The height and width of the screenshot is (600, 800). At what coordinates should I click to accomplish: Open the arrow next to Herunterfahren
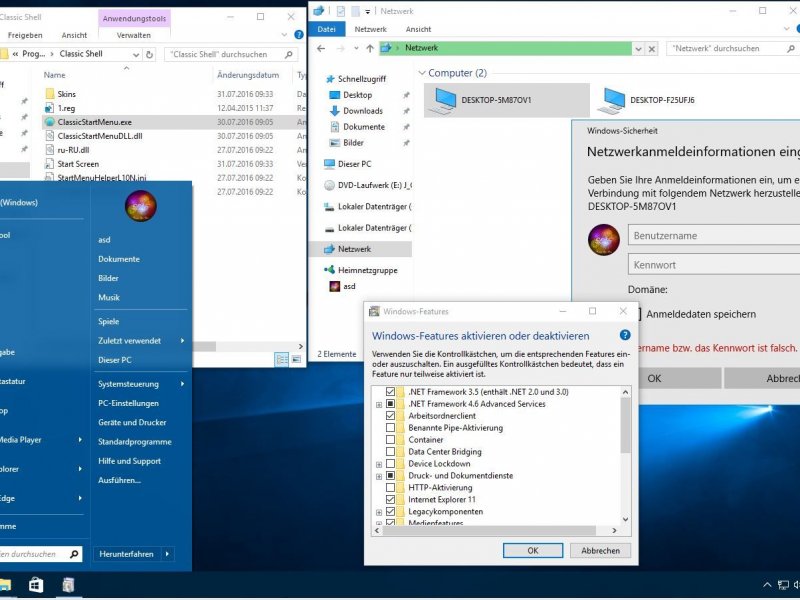pos(167,554)
